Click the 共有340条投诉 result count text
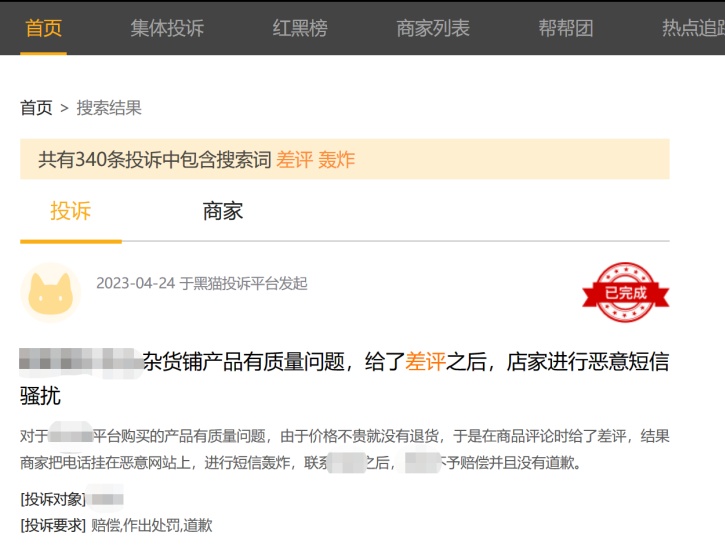 click(154, 159)
